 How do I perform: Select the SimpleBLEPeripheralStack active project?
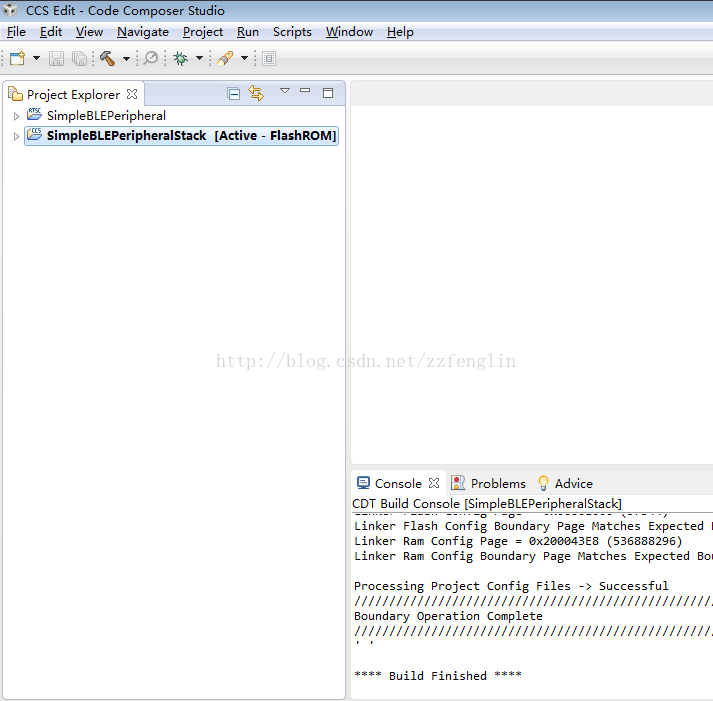click(181, 136)
